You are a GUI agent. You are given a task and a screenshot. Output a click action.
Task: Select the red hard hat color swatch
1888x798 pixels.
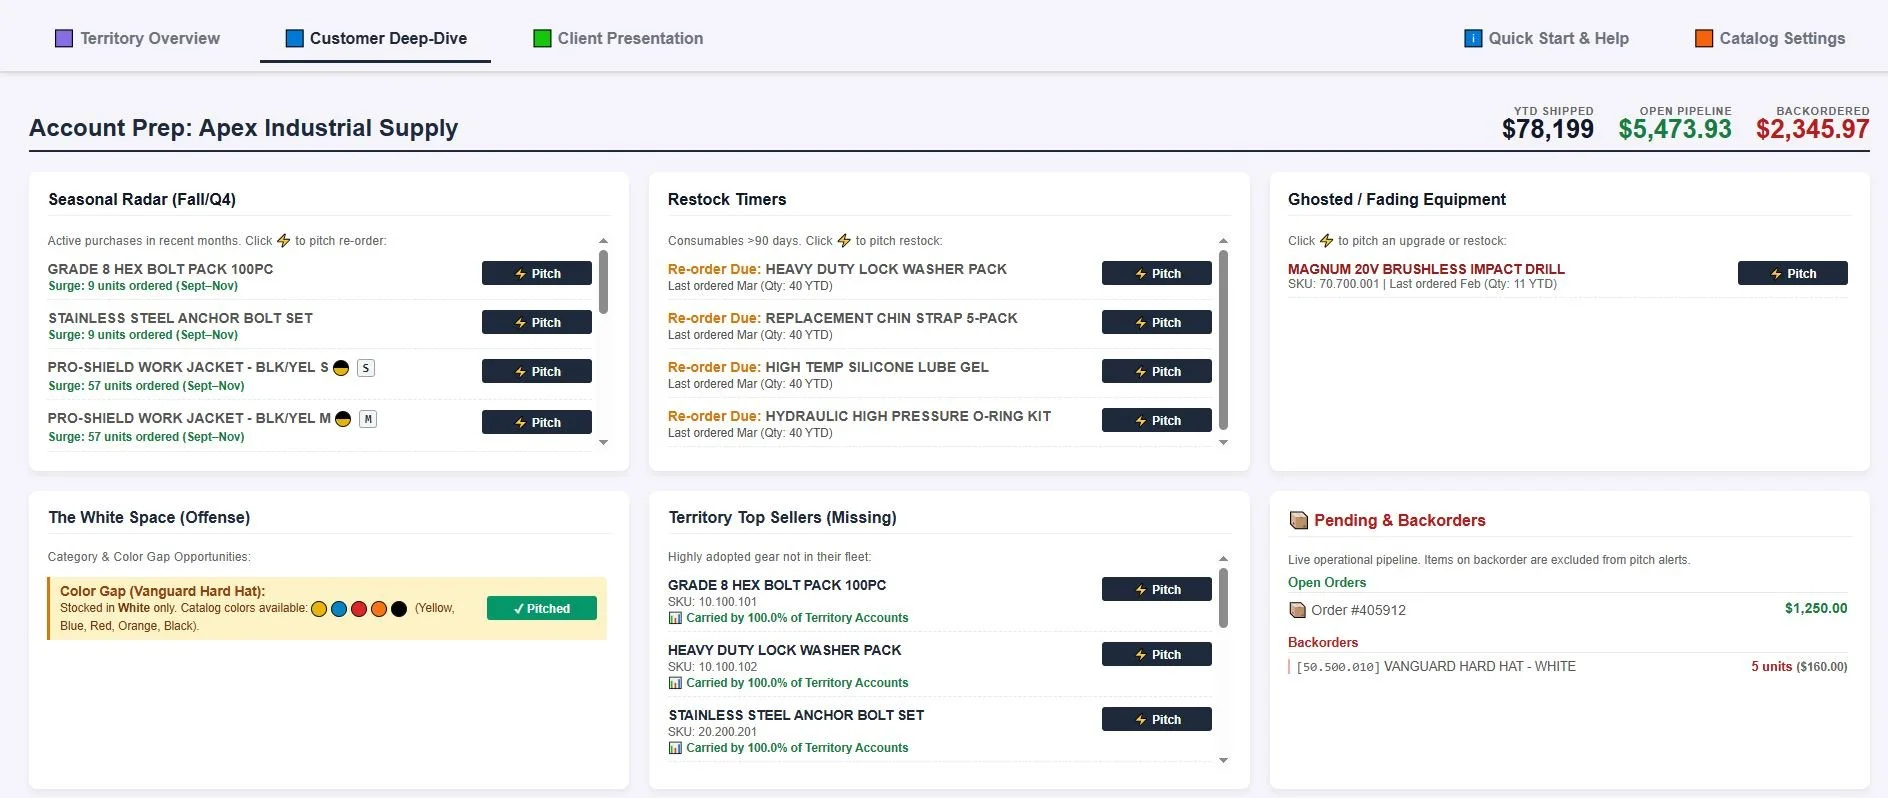[x=359, y=609]
